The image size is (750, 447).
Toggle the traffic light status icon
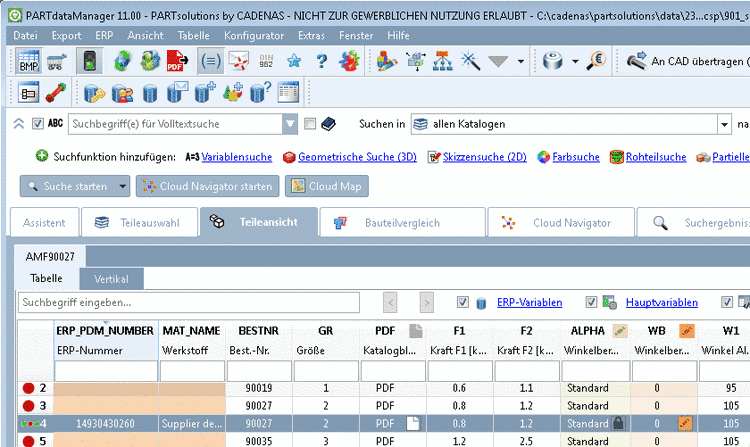click(89, 61)
